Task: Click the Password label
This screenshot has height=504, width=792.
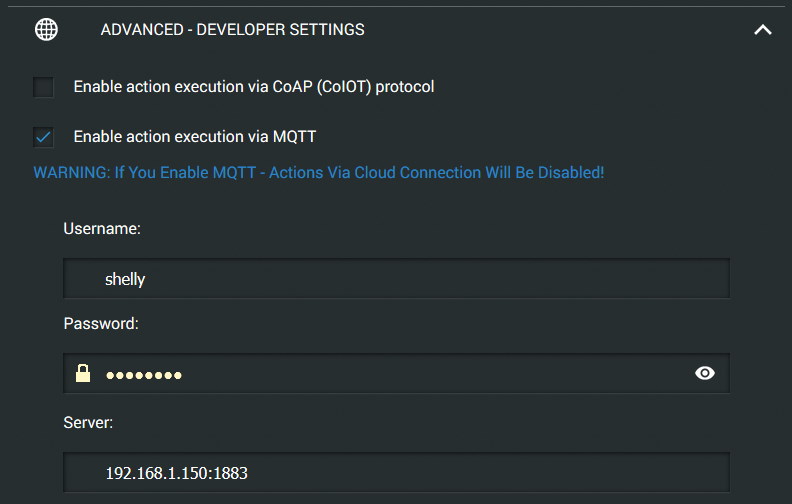Action: click(101, 324)
